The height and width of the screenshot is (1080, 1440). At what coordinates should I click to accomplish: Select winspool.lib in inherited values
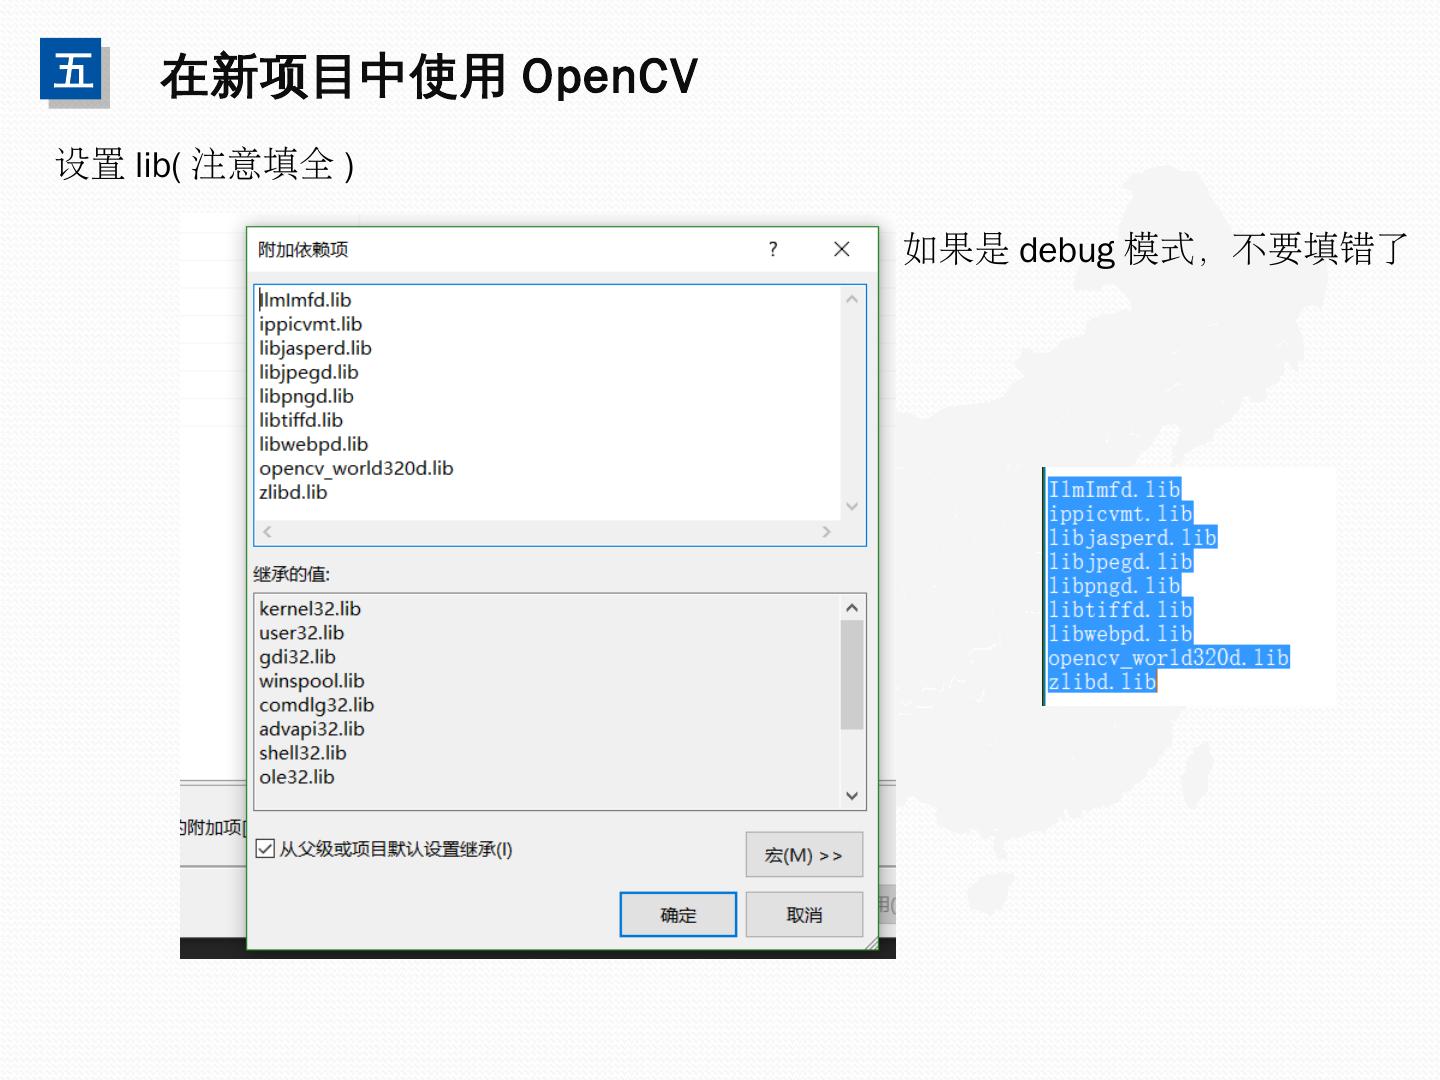(312, 681)
